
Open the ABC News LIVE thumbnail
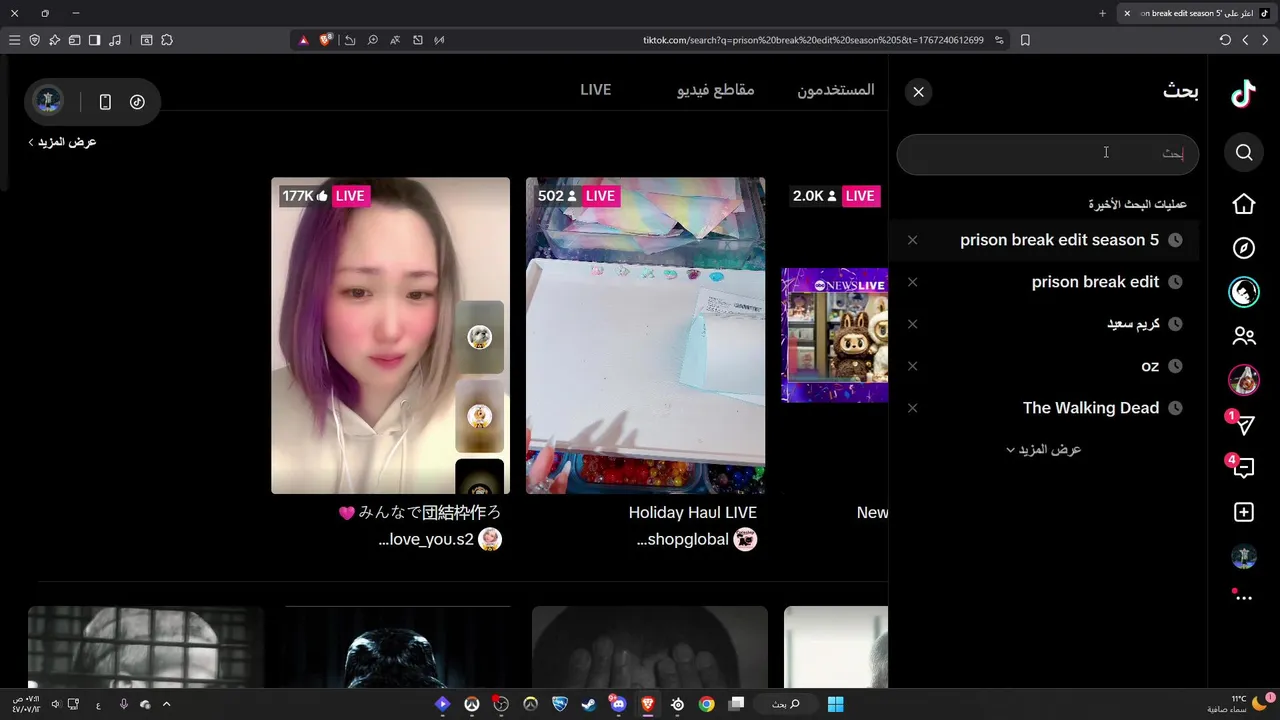(x=835, y=336)
